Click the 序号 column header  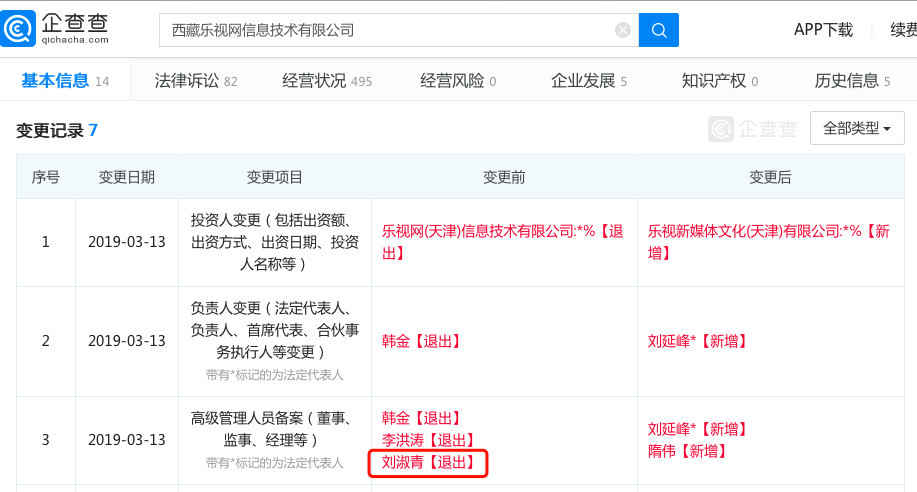pos(46,177)
